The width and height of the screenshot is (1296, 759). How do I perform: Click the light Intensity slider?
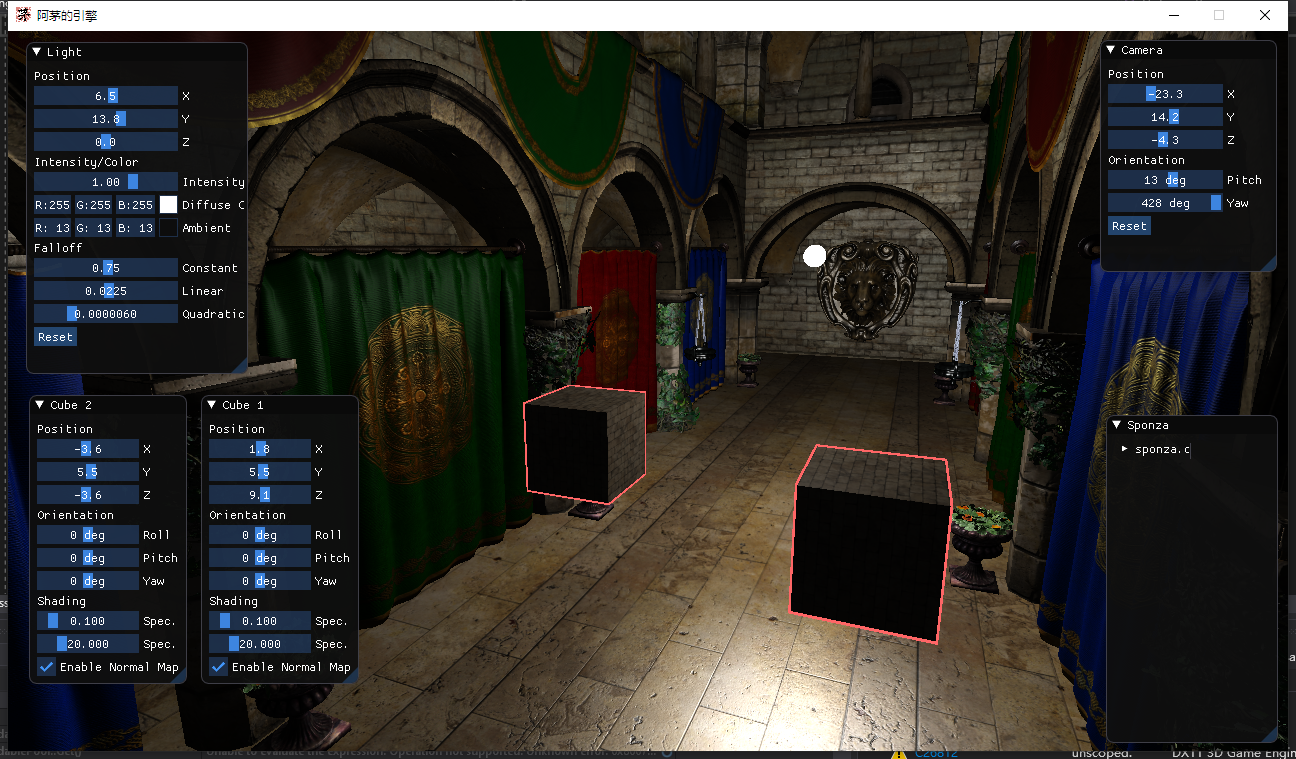tap(105, 182)
